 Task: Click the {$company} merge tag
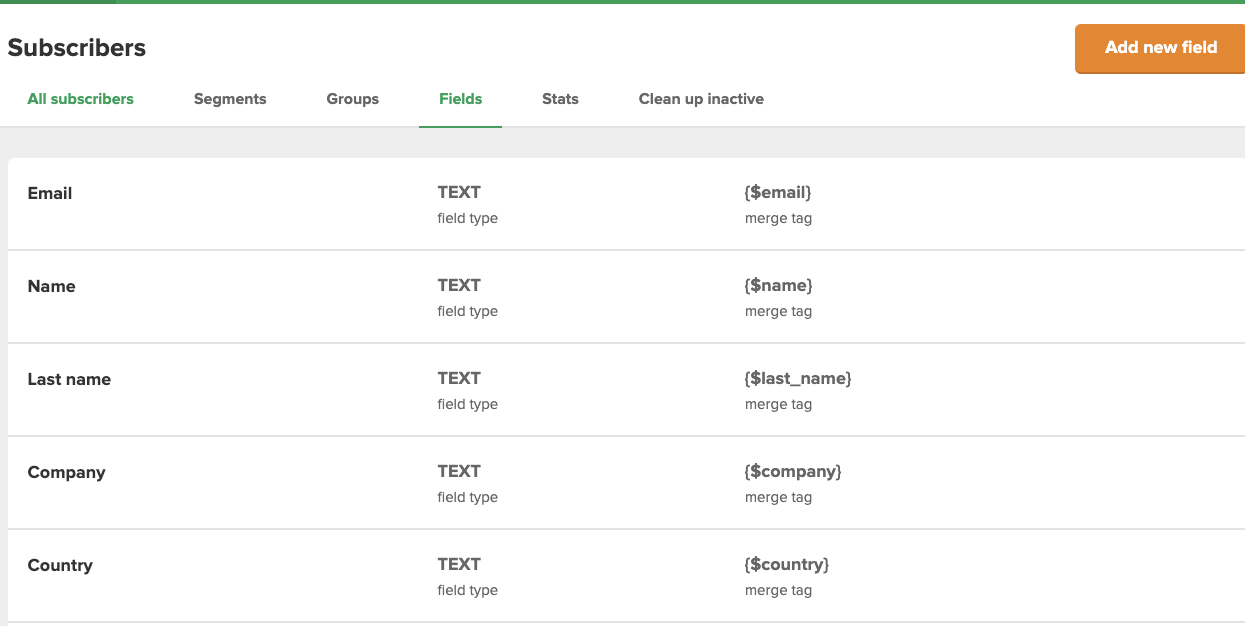(793, 471)
